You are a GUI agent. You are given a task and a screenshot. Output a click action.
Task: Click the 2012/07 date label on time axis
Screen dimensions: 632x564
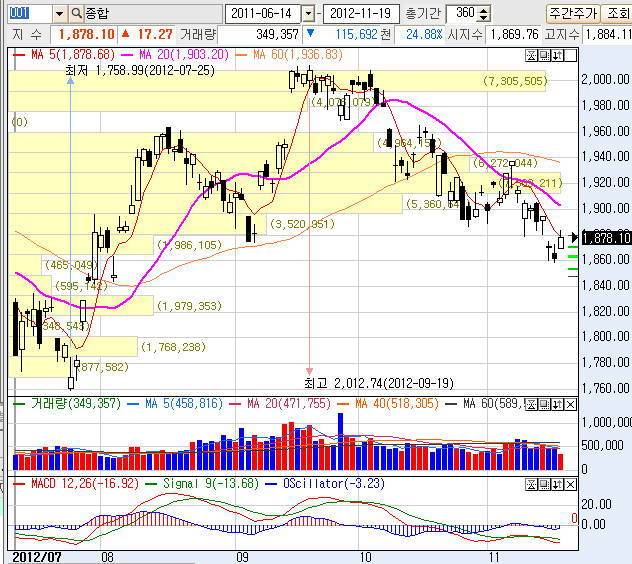(x=37, y=557)
